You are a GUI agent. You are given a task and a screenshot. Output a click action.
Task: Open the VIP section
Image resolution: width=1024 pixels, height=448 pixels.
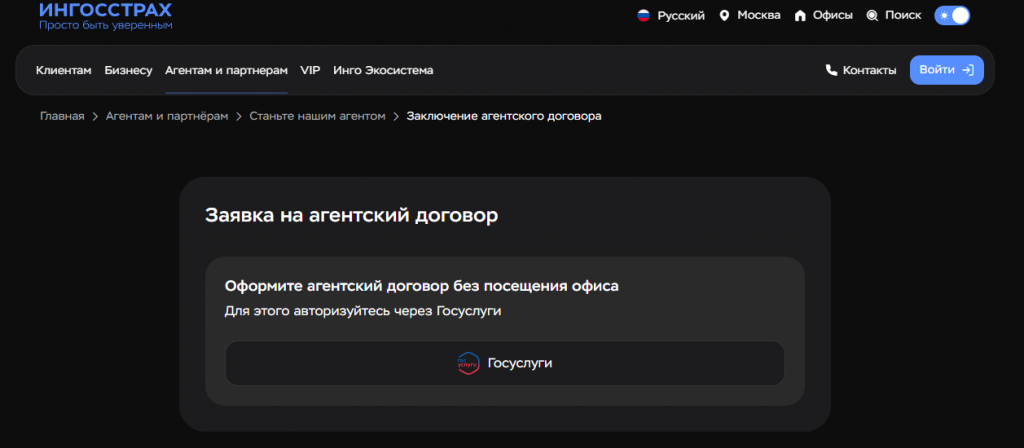(x=310, y=70)
